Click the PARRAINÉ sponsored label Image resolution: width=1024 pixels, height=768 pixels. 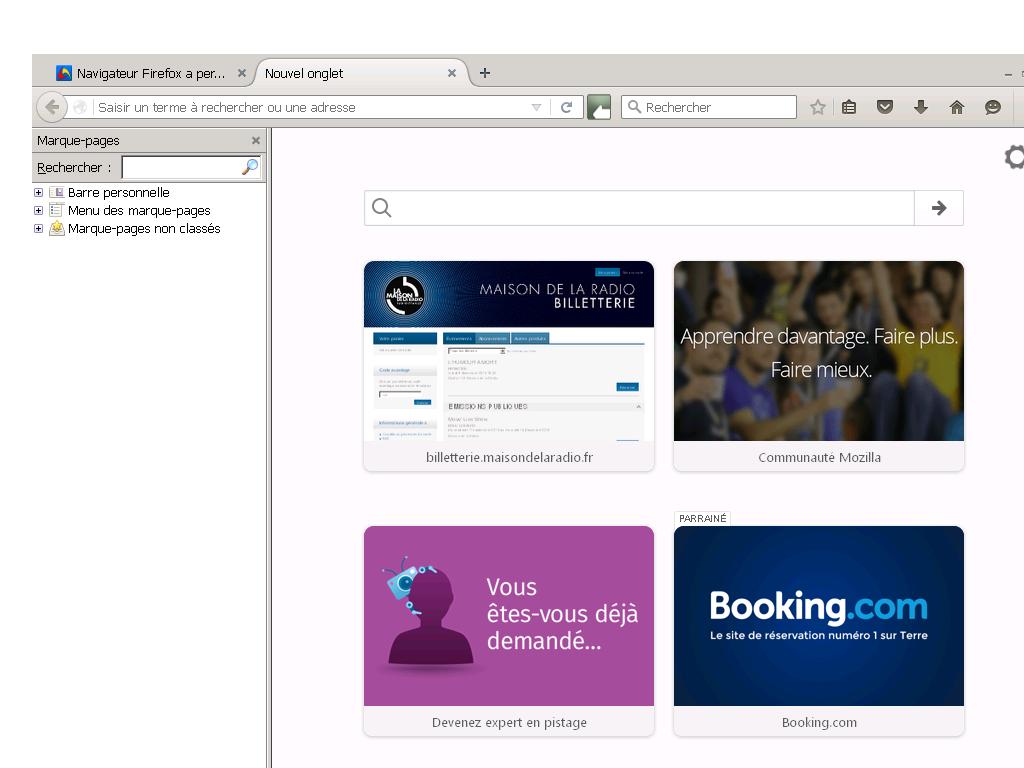pyautogui.click(x=703, y=518)
